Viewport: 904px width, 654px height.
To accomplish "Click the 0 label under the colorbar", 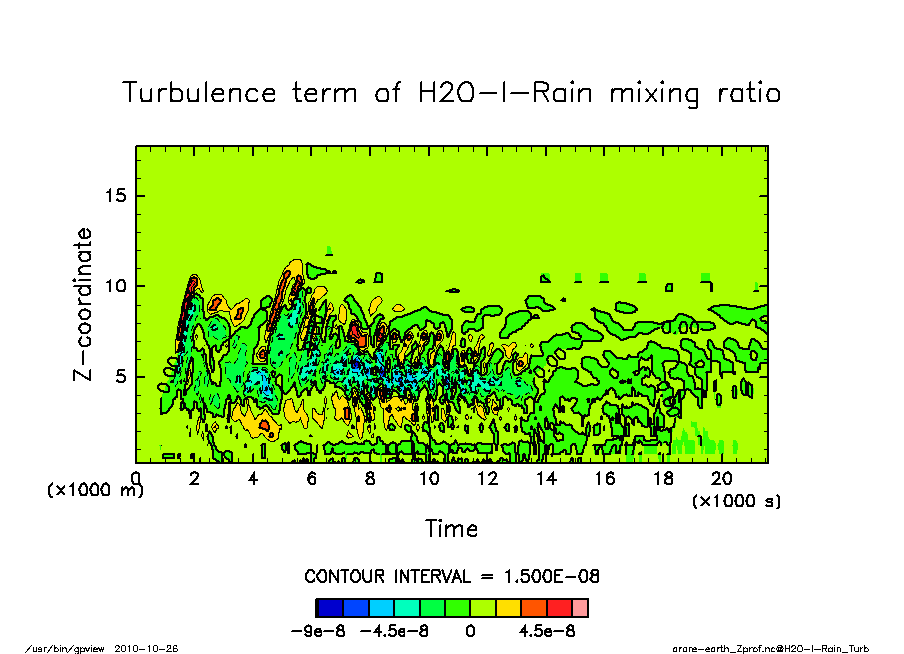I will pos(469,632).
